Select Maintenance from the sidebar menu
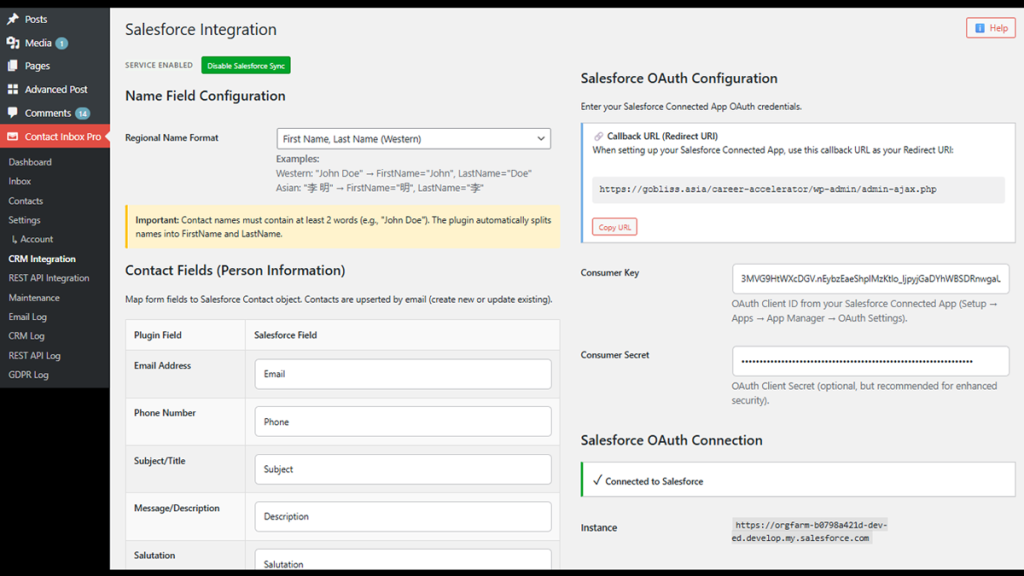Viewport: 1024px width, 576px height. tap(32, 297)
